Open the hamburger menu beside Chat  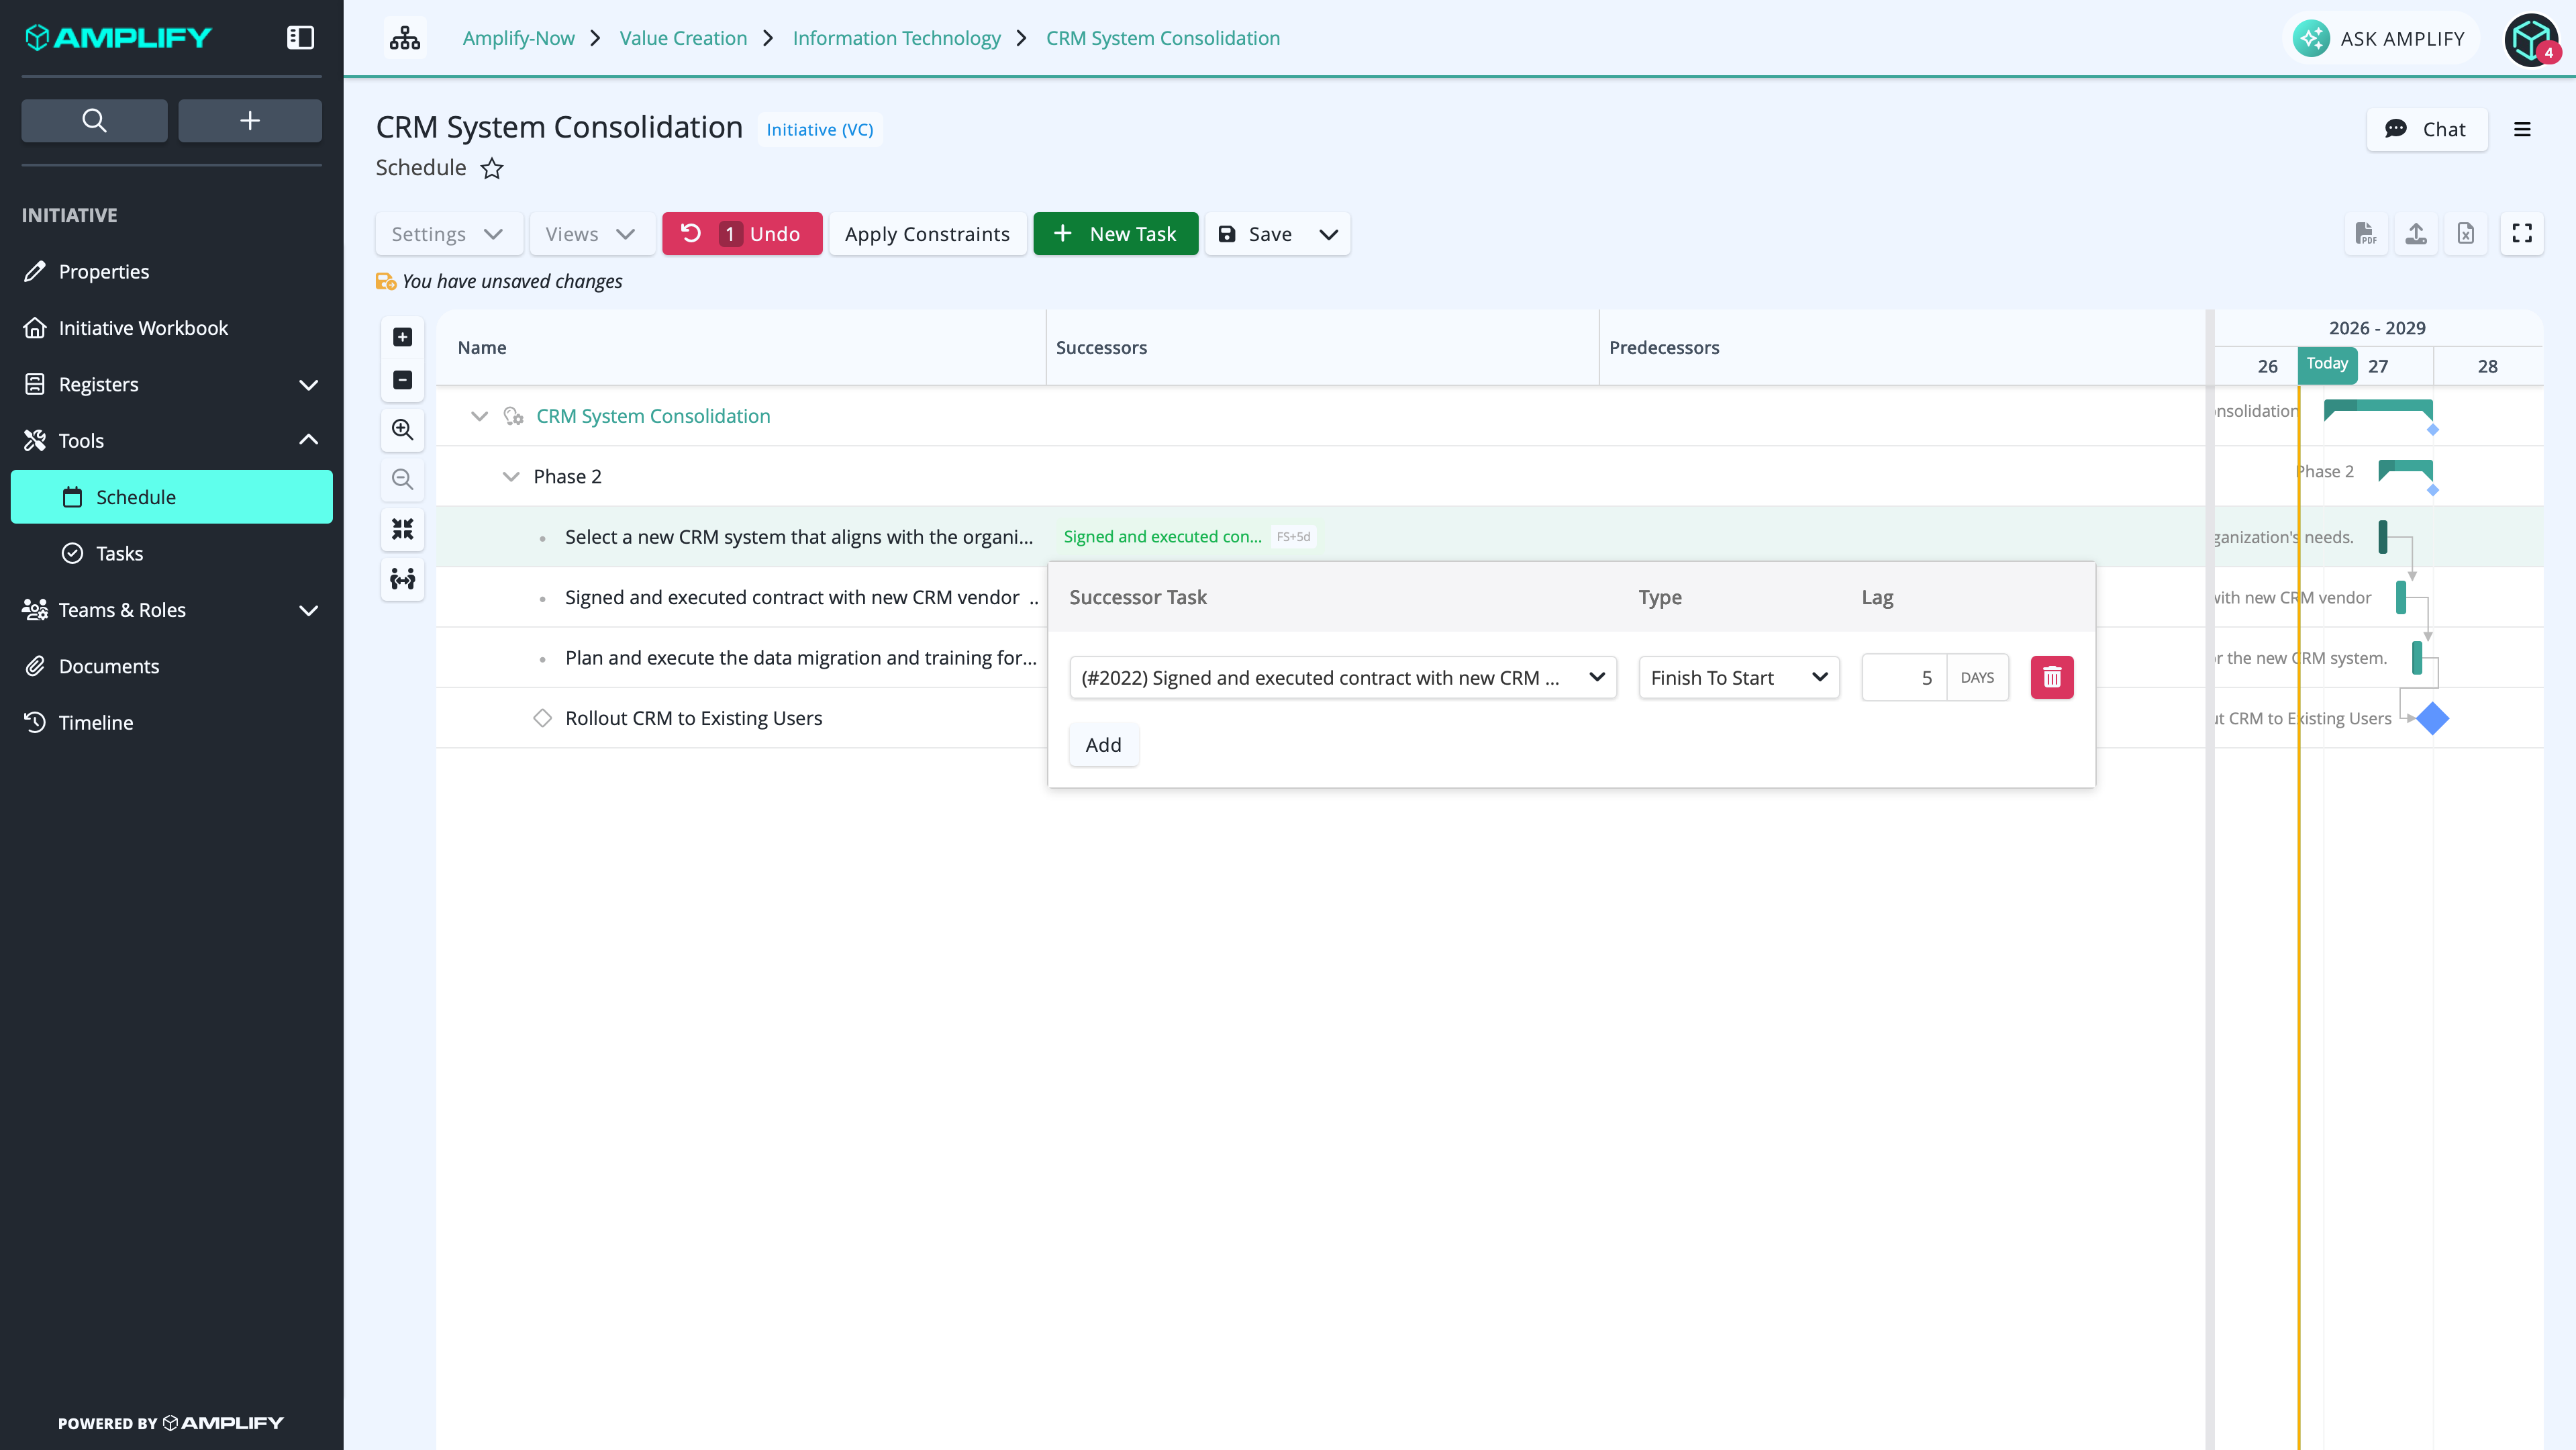tap(2522, 129)
